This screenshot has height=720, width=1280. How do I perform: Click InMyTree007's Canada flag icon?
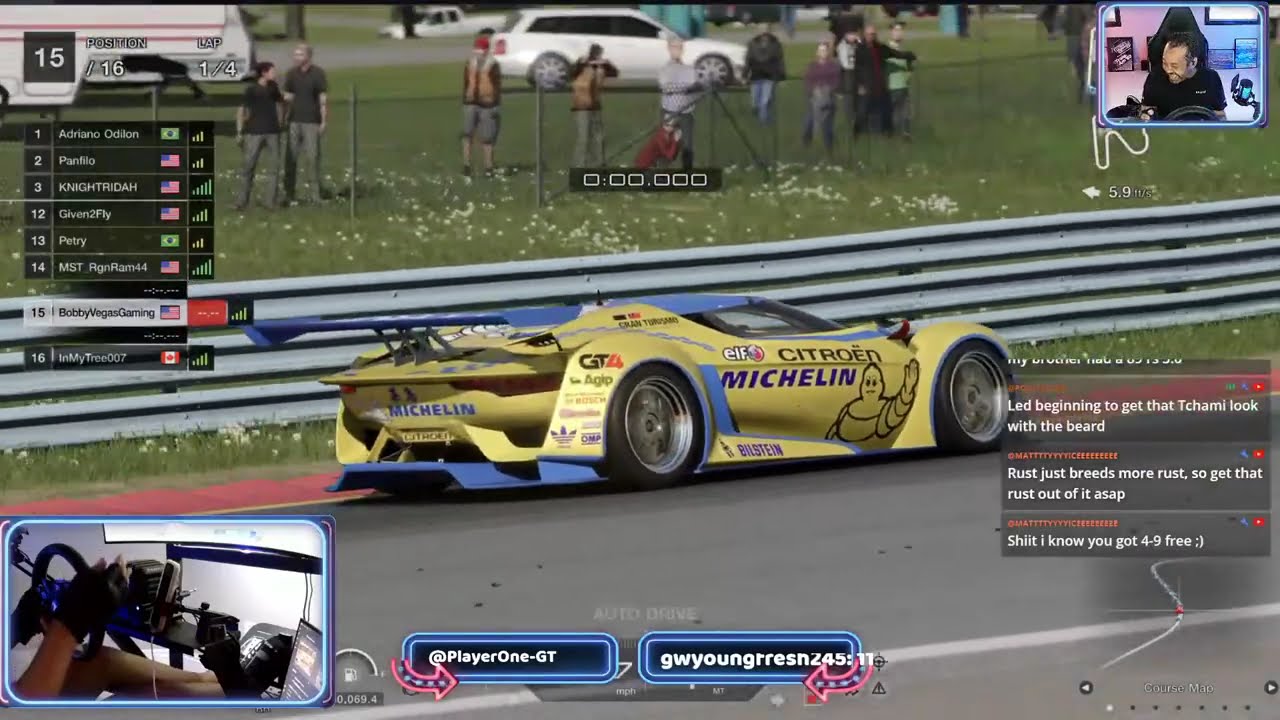click(170, 357)
